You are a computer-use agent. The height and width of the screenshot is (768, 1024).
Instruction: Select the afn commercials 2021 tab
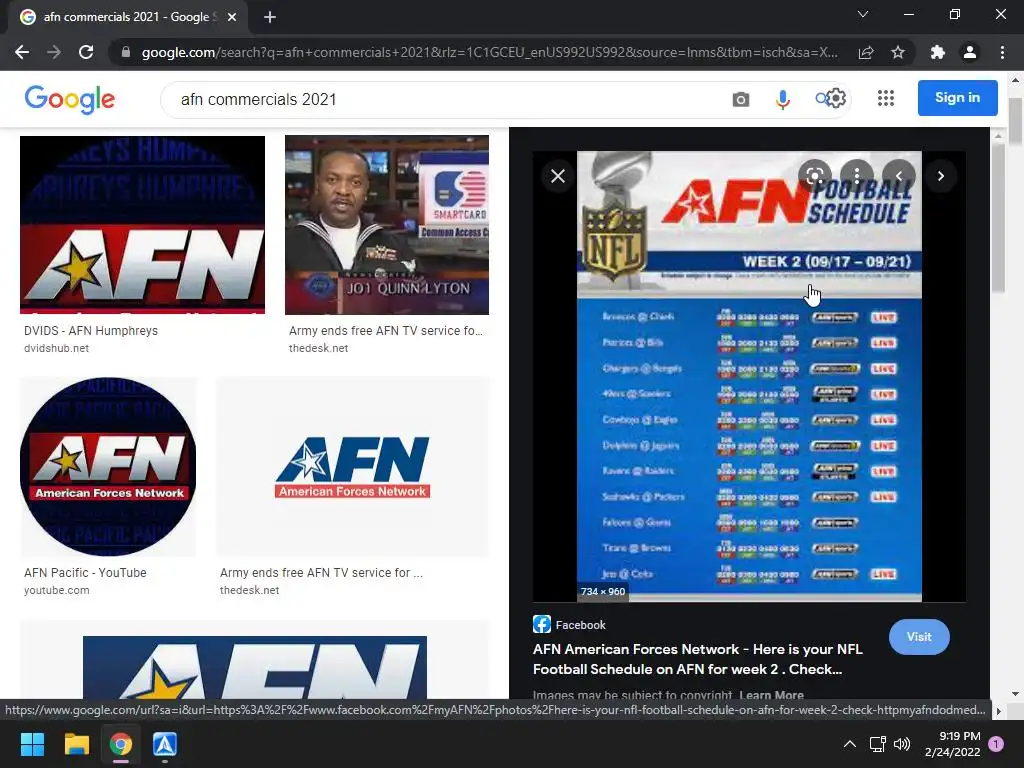click(x=127, y=17)
